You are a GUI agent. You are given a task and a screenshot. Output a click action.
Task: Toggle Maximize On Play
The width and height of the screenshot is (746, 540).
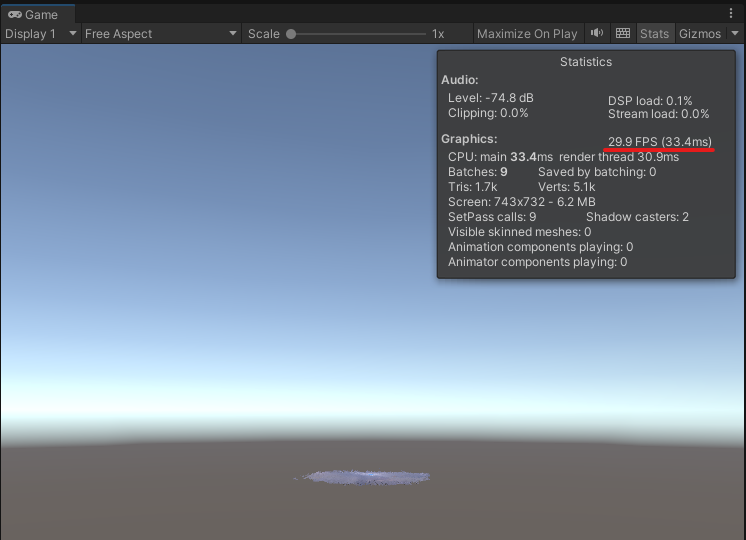(527, 33)
